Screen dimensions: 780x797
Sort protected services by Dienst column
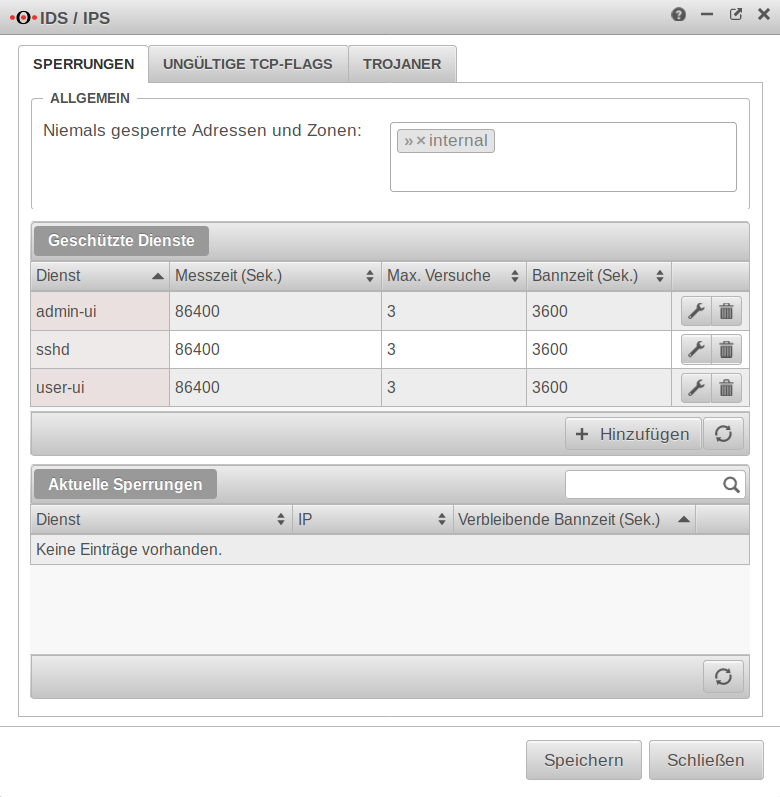(x=99, y=276)
